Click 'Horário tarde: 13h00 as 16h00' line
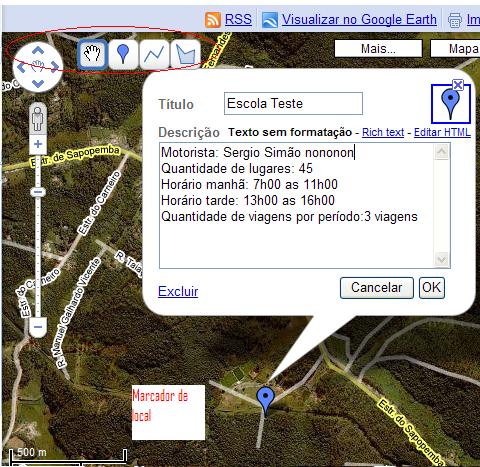This screenshot has width=480, height=467. (x=248, y=201)
